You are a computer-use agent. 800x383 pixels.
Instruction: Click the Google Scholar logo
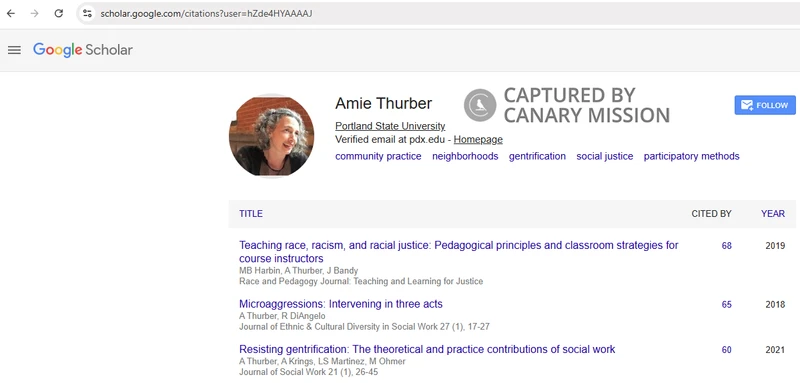tap(83, 50)
